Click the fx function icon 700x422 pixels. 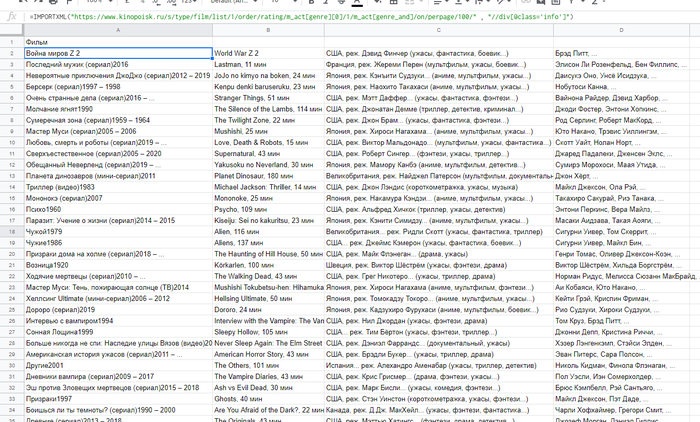click(10, 16)
